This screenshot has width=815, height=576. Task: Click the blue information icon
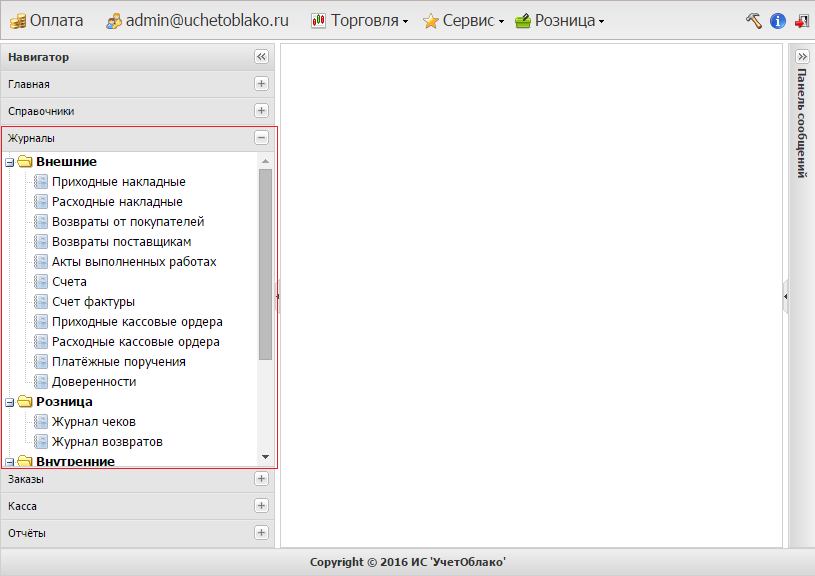click(778, 21)
